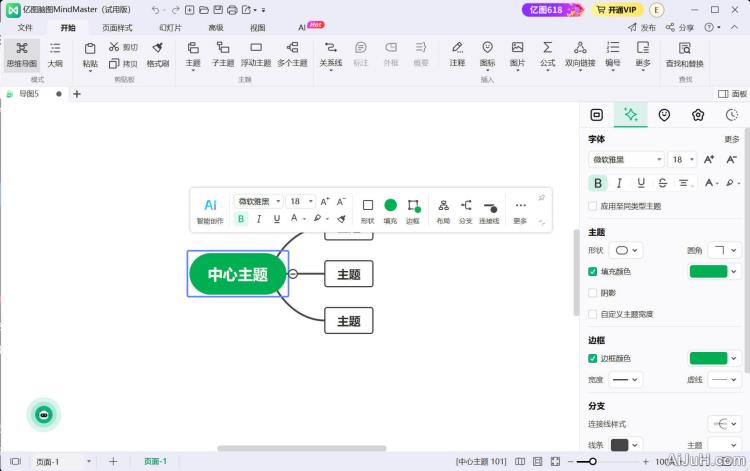Uncheck 填充颜色 fill color checkbox
The image size is (750, 471).
coord(593,272)
